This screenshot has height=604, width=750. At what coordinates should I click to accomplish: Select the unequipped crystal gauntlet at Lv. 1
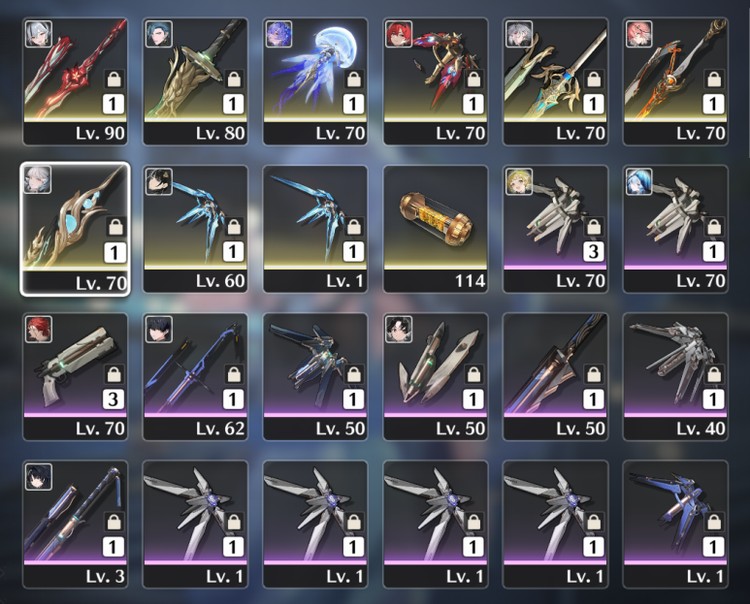pos(315,229)
